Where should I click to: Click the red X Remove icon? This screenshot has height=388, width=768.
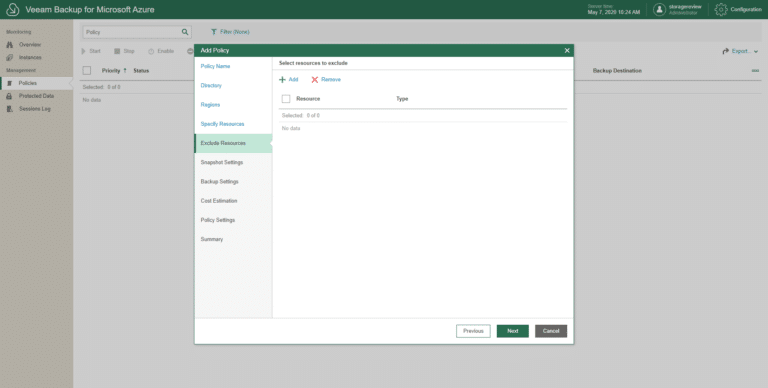(x=314, y=79)
